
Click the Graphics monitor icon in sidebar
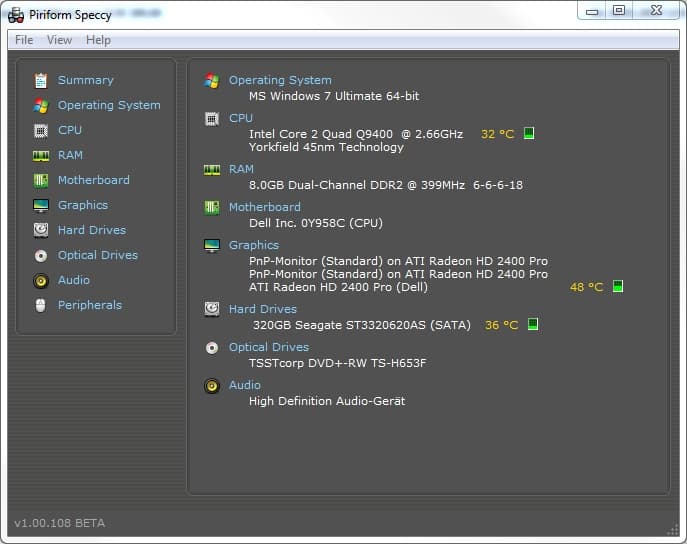pos(41,205)
